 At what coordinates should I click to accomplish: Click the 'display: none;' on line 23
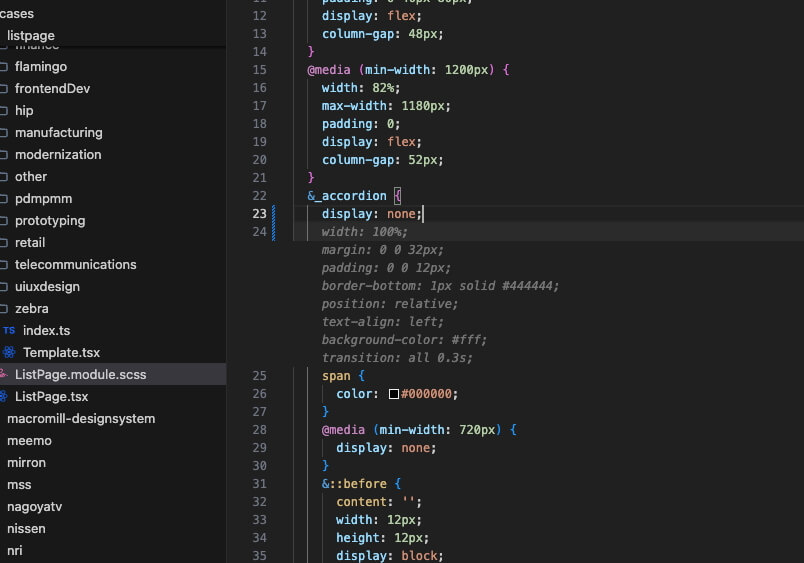click(x=372, y=214)
